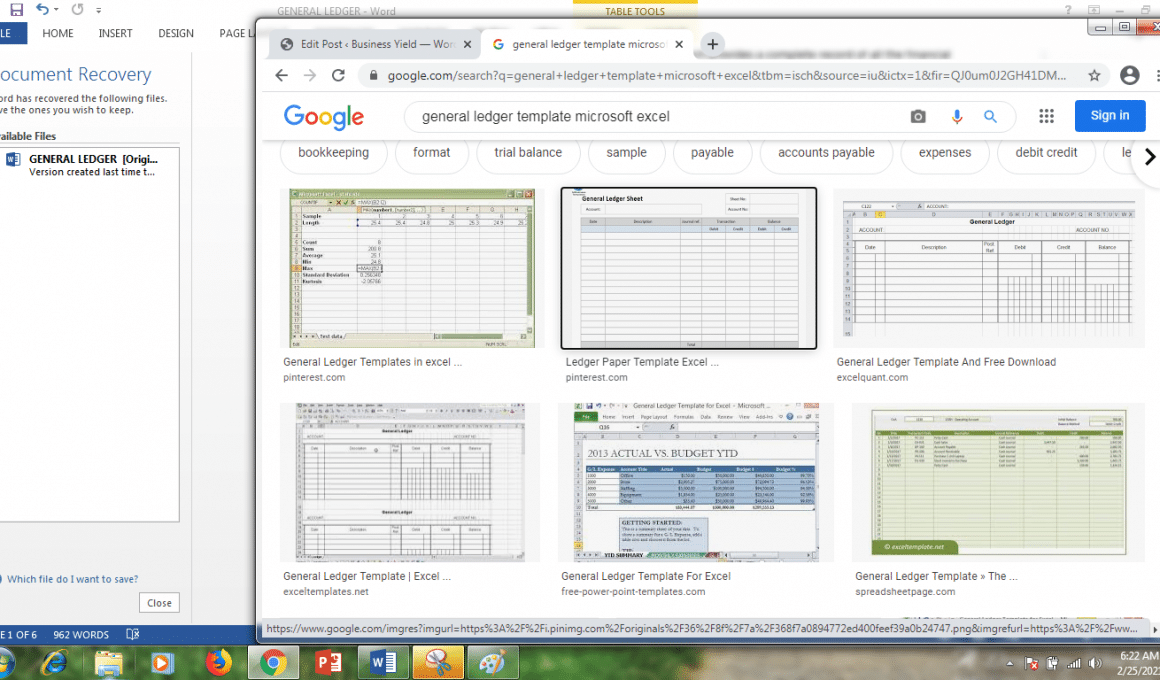Open Firefox from the taskbar
This screenshot has width=1160, height=680.
(218, 662)
